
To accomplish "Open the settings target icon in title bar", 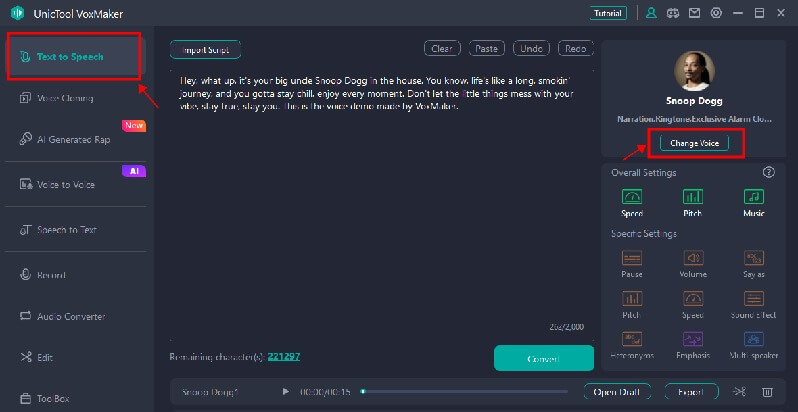I will 716,13.
